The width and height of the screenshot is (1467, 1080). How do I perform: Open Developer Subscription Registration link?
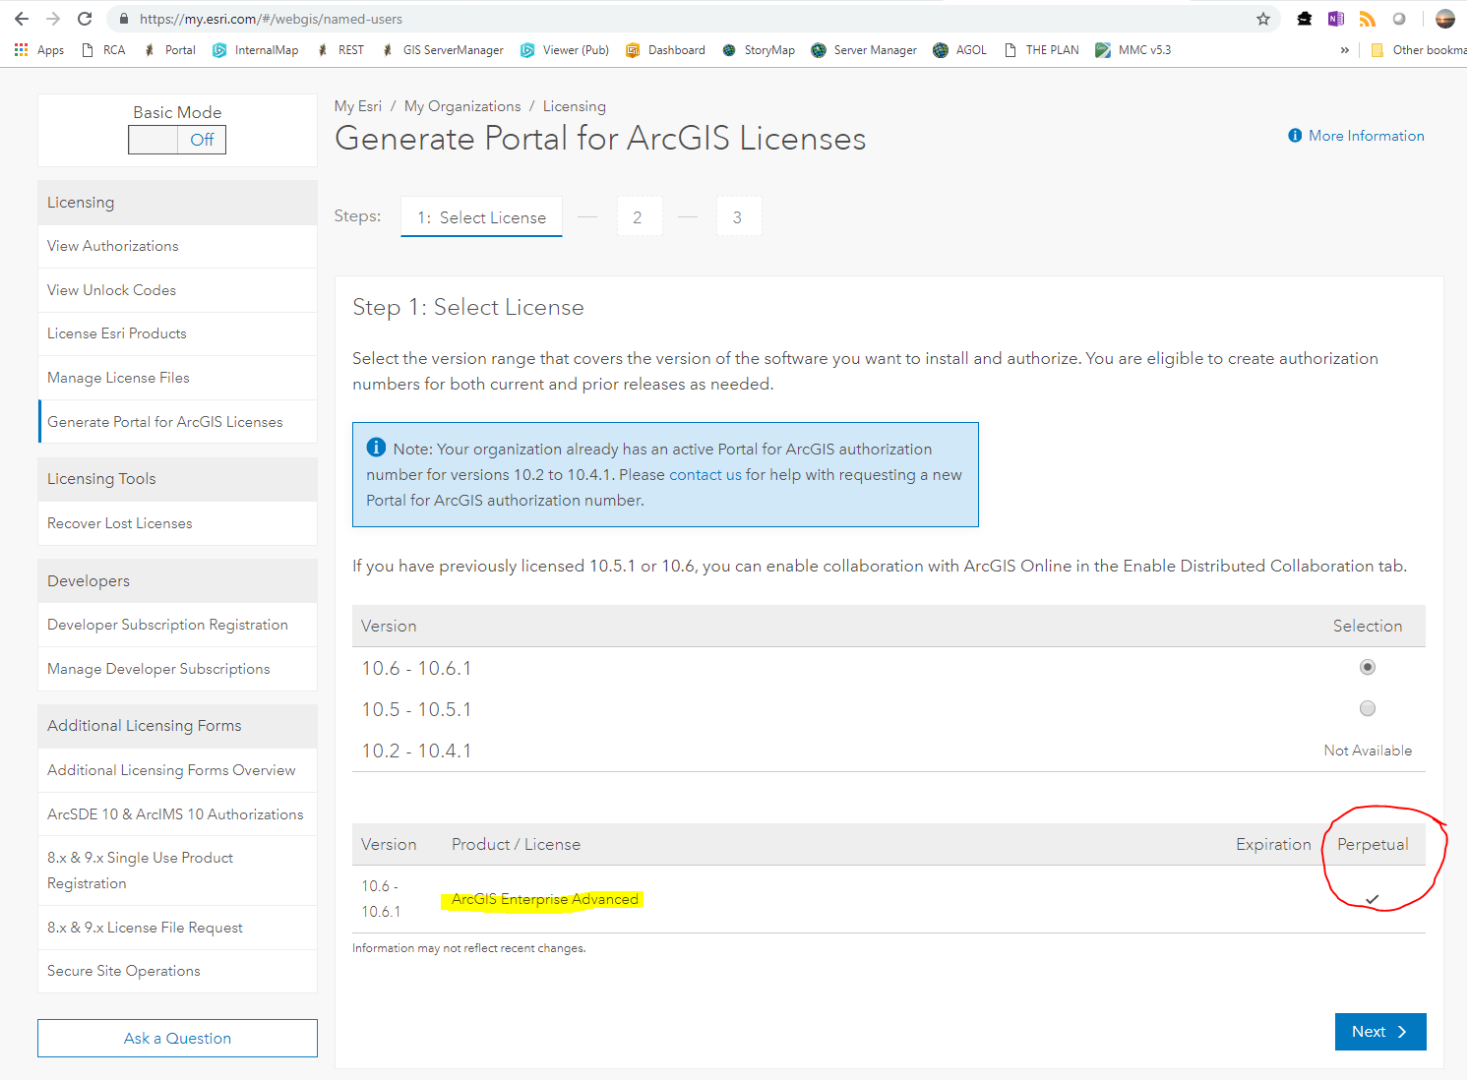point(177,625)
